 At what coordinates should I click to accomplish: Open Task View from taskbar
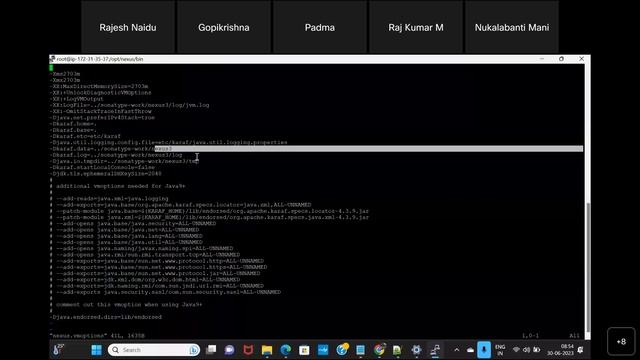tap(211, 350)
